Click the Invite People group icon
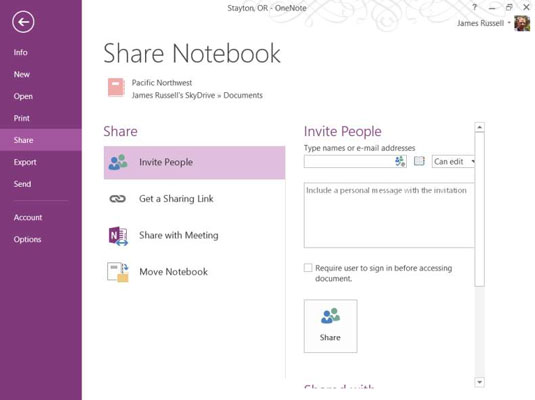Image resolution: width=535 pixels, height=400 pixels. (x=118, y=162)
